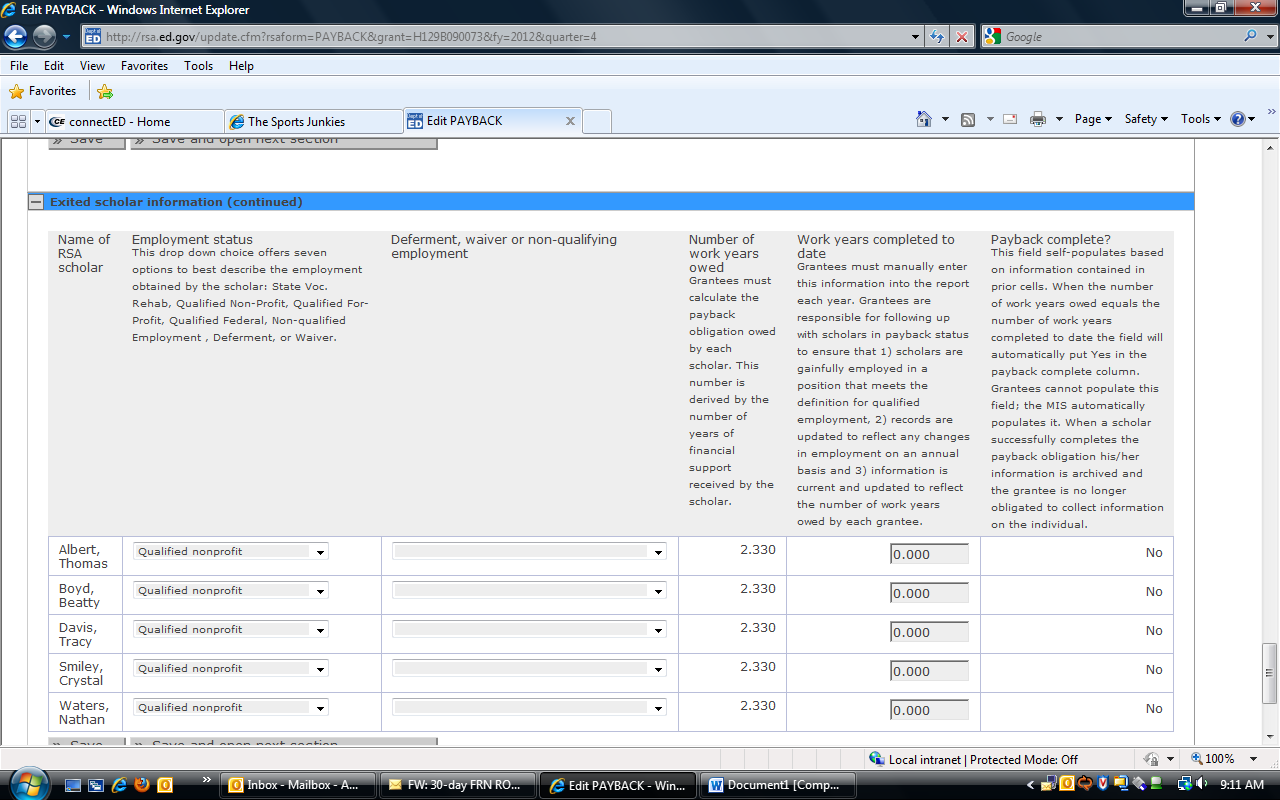Open the Help menu

241,66
